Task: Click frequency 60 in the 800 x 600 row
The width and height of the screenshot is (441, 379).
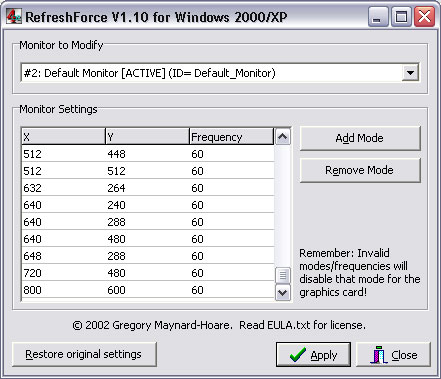Action: pyautogui.click(x=197, y=290)
